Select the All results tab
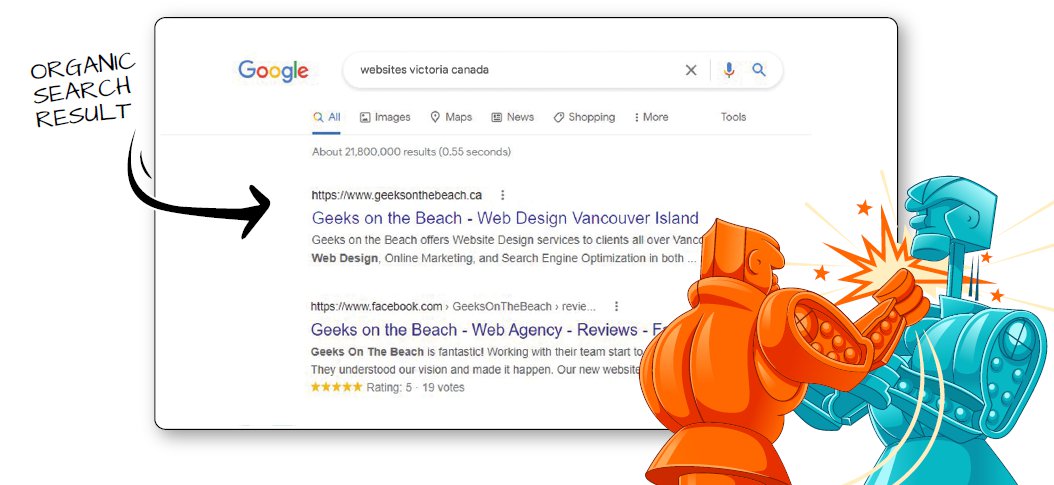The height and width of the screenshot is (485, 1054). tap(327, 117)
